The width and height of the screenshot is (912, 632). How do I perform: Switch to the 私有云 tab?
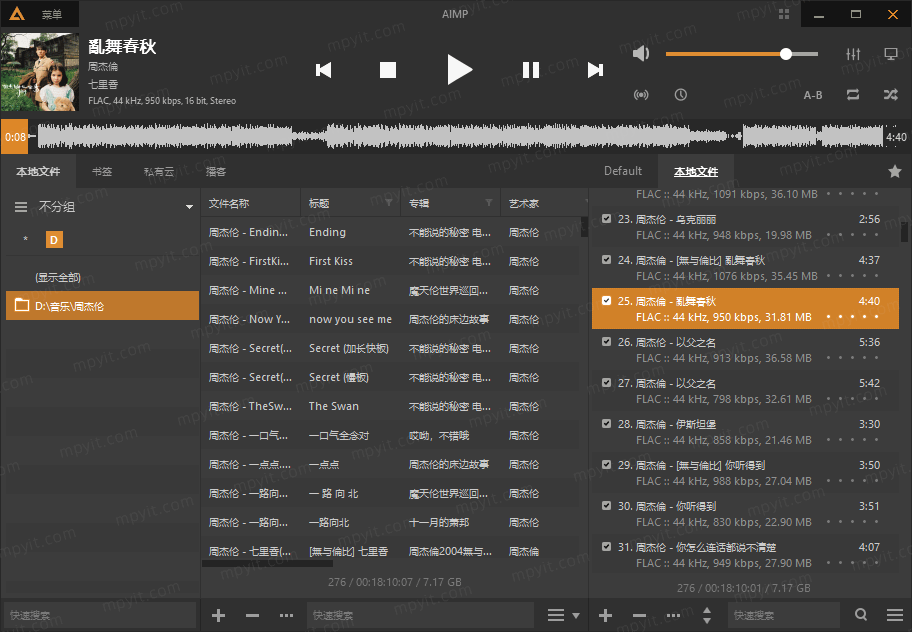tap(159, 172)
